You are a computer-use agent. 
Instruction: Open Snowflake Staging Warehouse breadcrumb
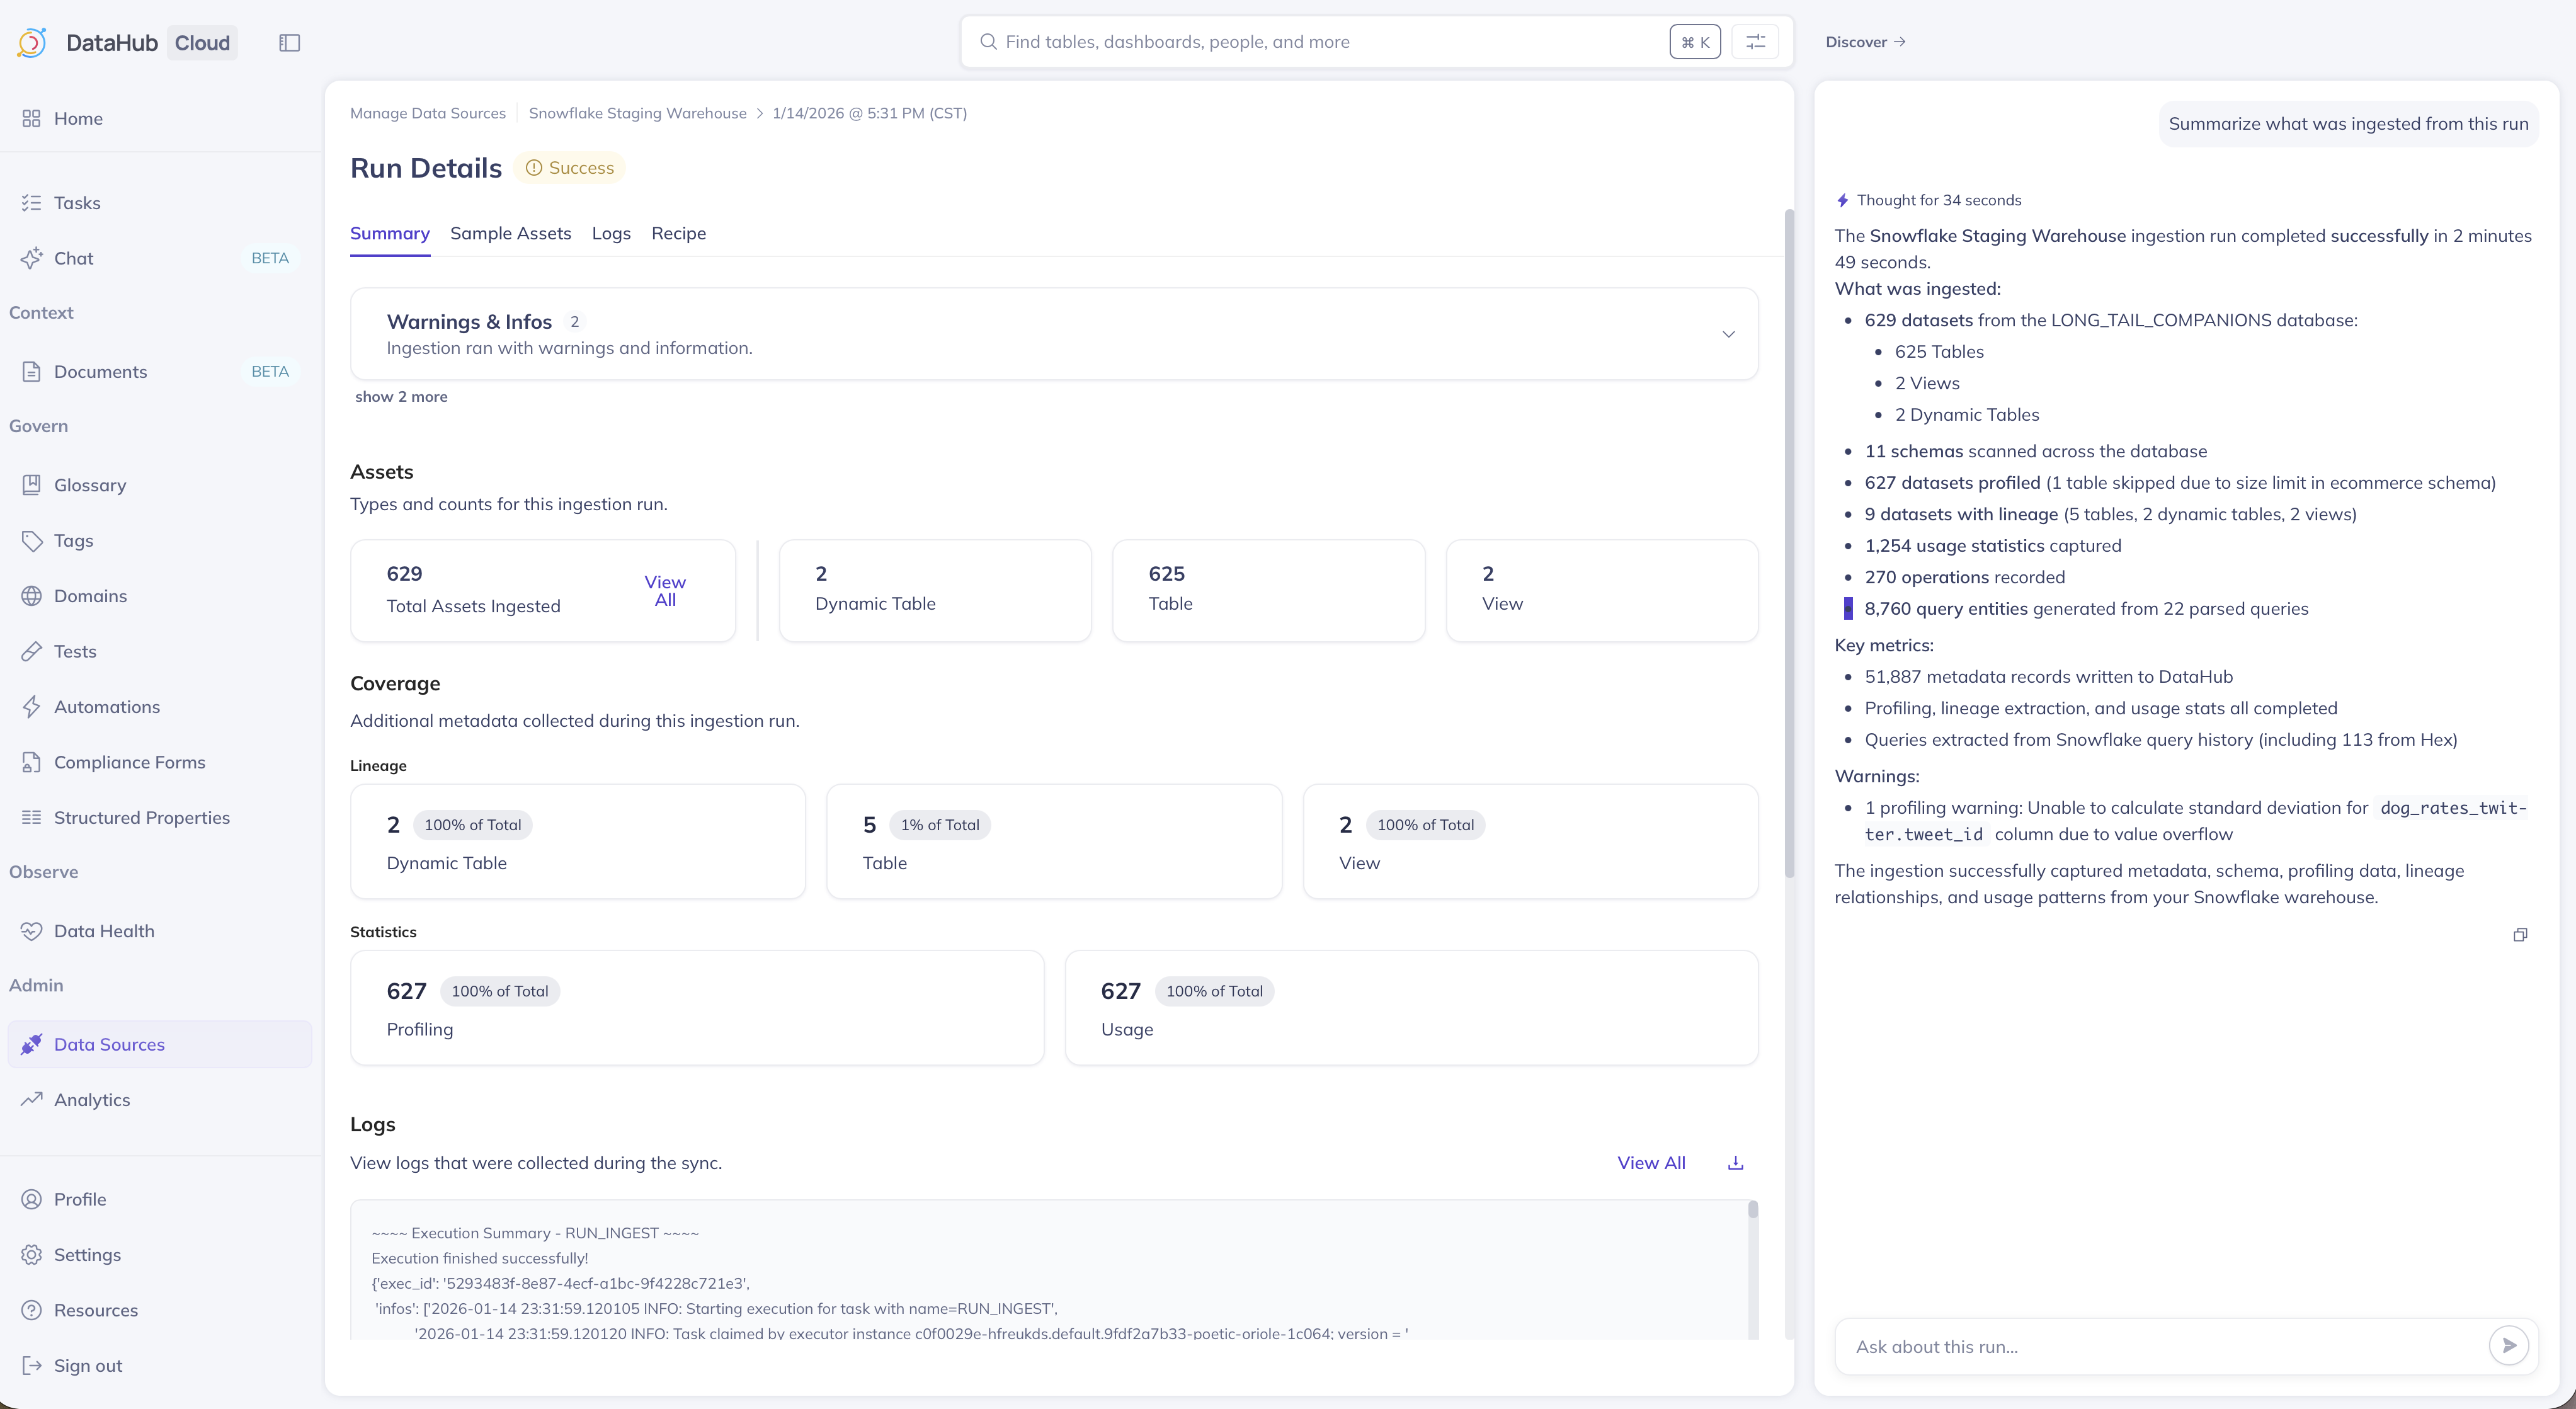[x=637, y=113]
